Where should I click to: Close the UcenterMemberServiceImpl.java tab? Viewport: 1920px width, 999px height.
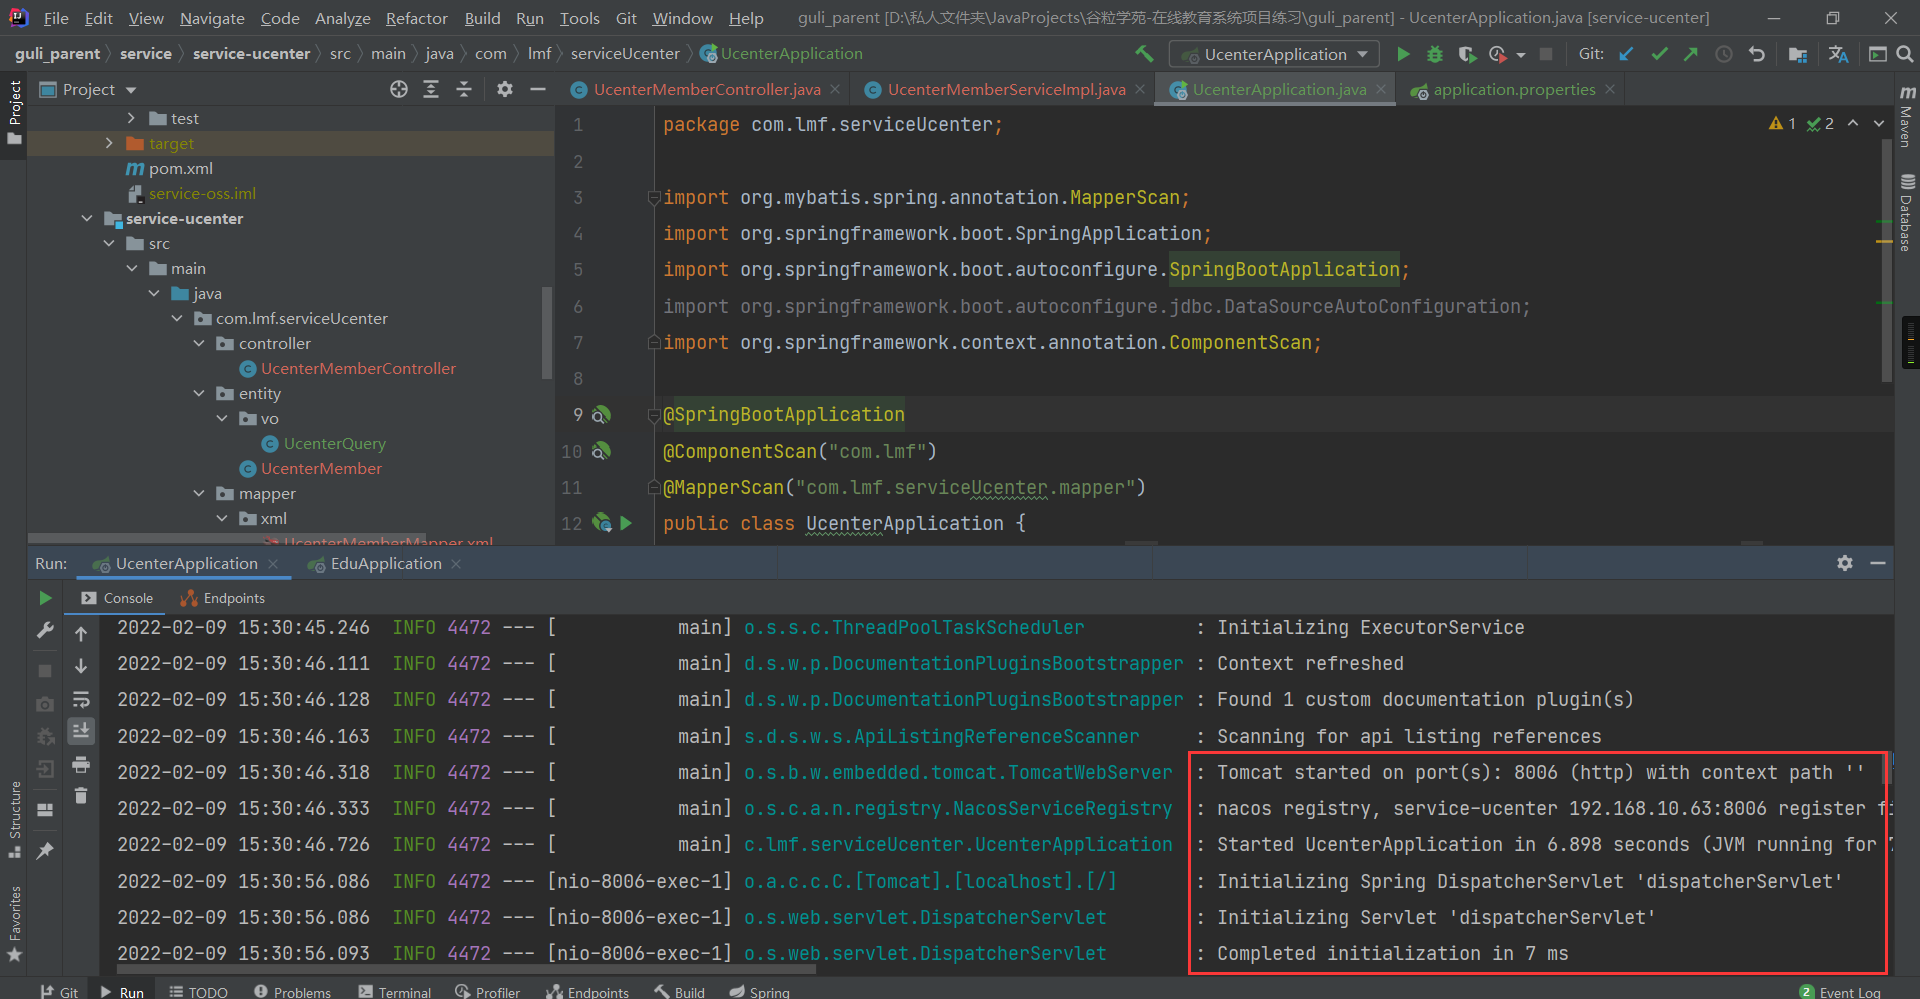coord(1140,90)
